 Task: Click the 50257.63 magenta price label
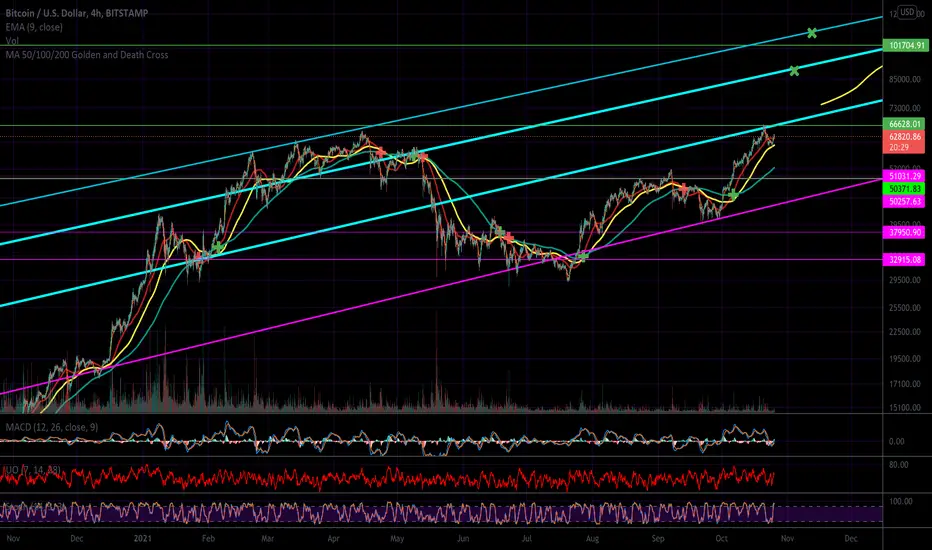(905, 202)
